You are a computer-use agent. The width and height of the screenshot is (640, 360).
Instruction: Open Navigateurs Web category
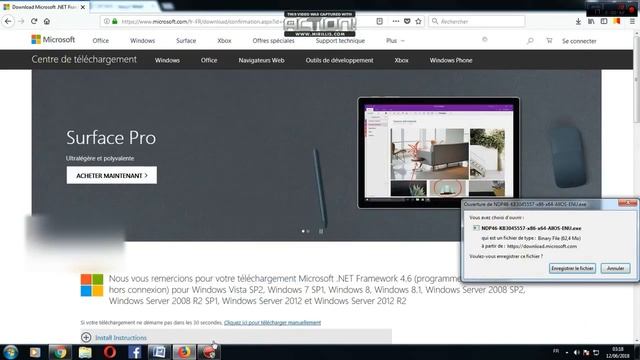pyautogui.click(x=261, y=60)
